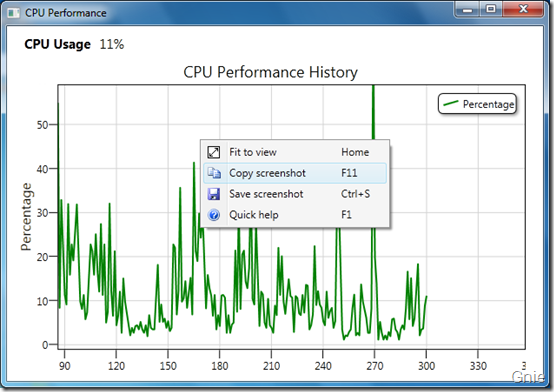The width and height of the screenshot is (554, 392).
Task: Click the Quick help question mark icon
Action: 214,215
